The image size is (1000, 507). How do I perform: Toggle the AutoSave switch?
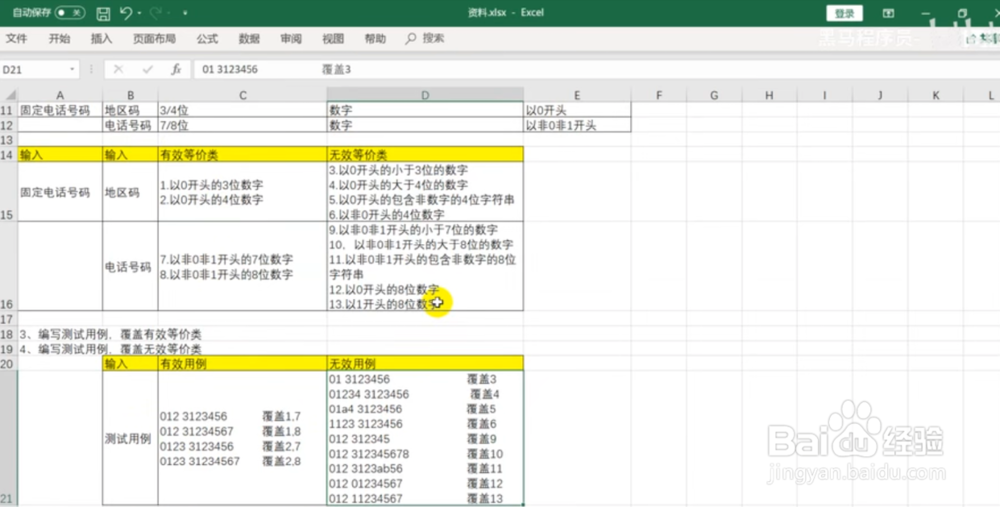click(x=70, y=12)
